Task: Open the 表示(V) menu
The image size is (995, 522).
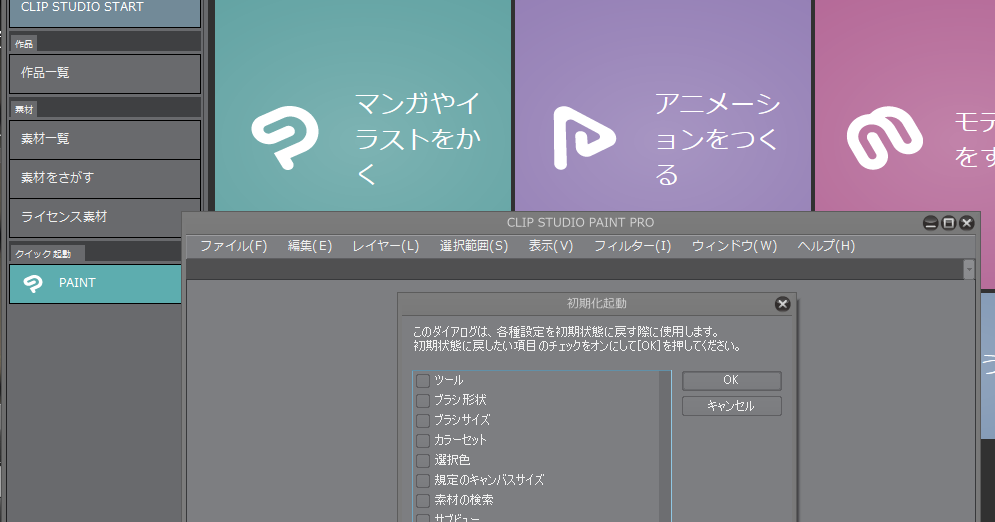Action: (x=551, y=246)
